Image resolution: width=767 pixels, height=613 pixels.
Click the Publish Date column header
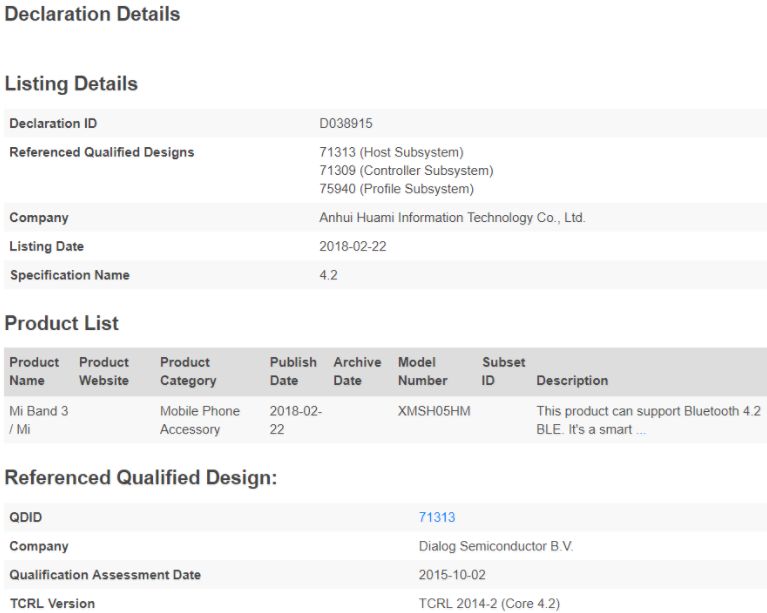tap(293, 371)
